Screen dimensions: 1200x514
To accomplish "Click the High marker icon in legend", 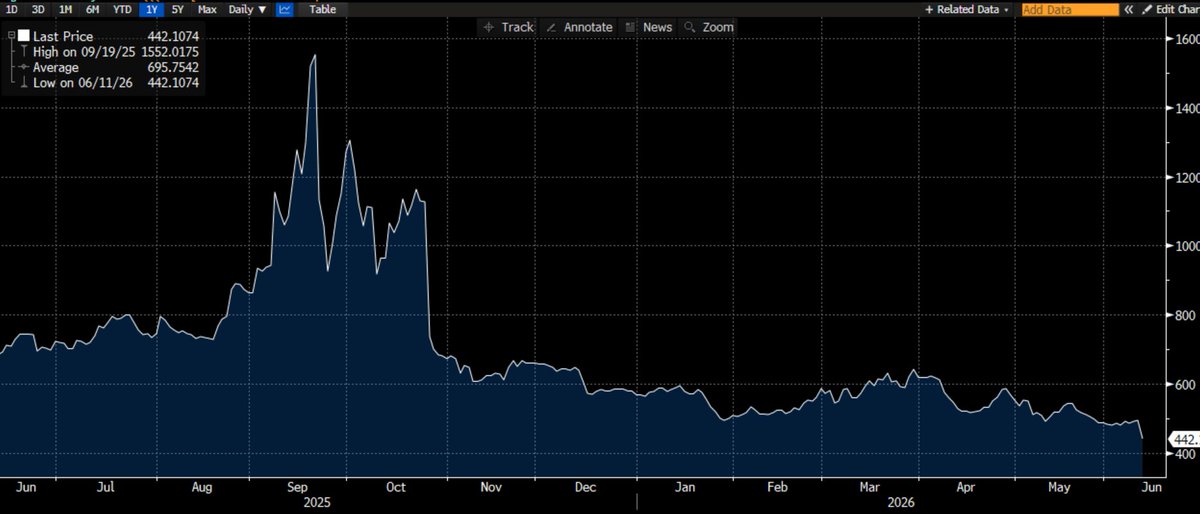I will 23,52.
